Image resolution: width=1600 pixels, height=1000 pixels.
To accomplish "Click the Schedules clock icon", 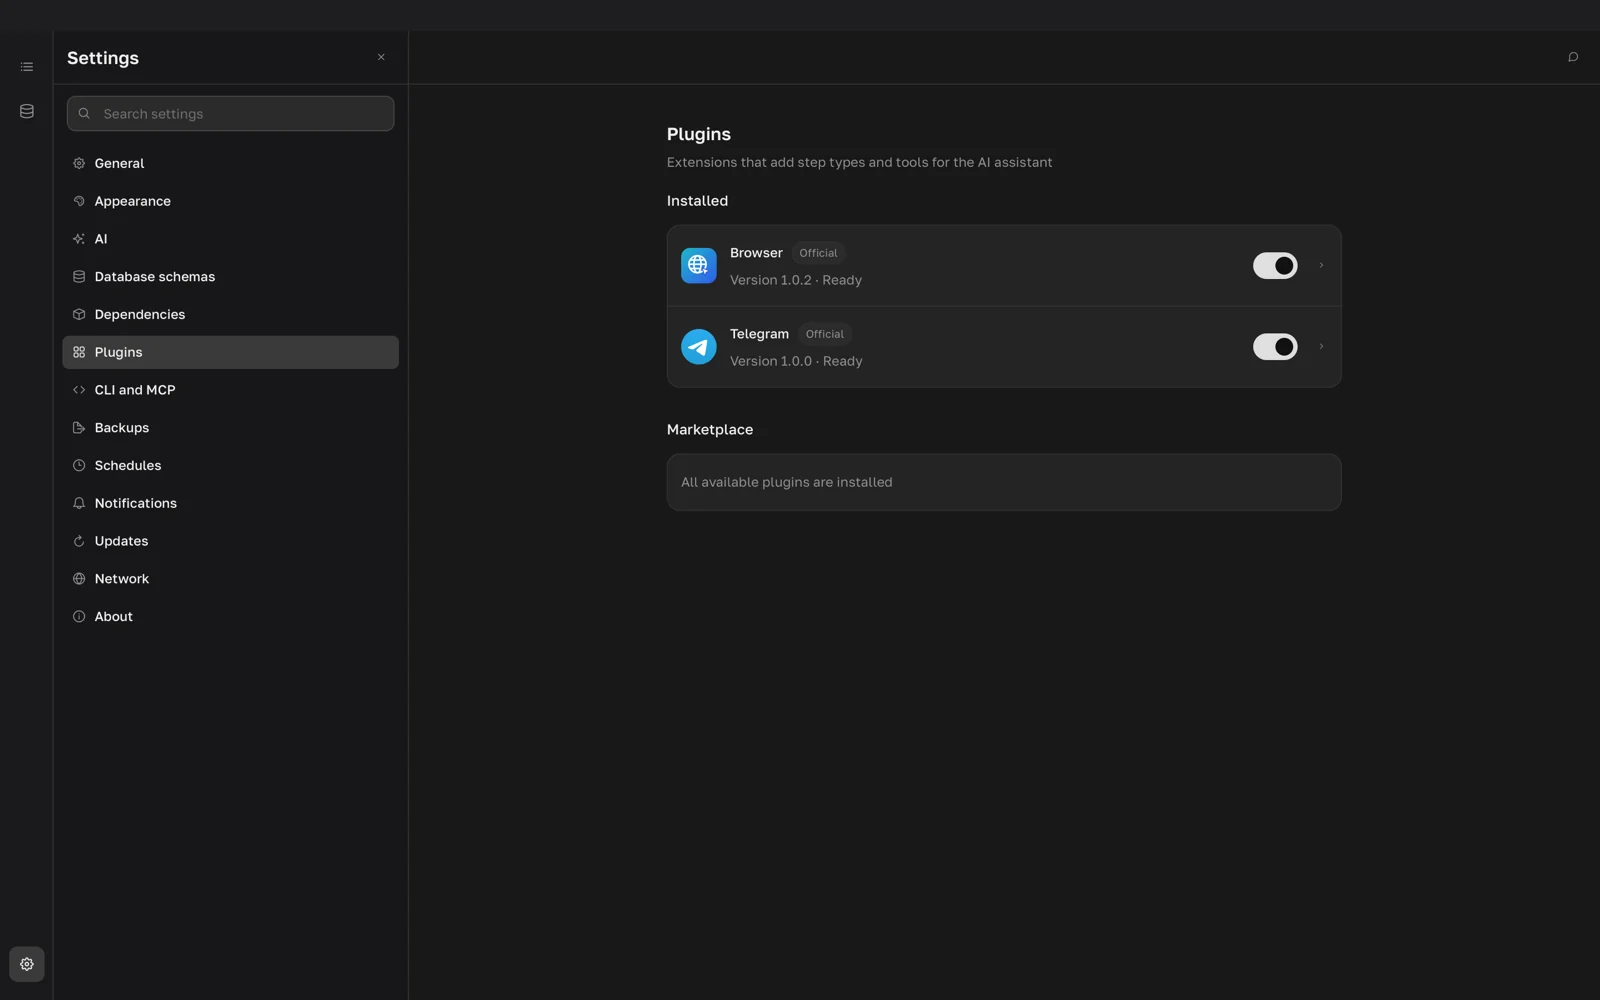I will pos(79,465).
